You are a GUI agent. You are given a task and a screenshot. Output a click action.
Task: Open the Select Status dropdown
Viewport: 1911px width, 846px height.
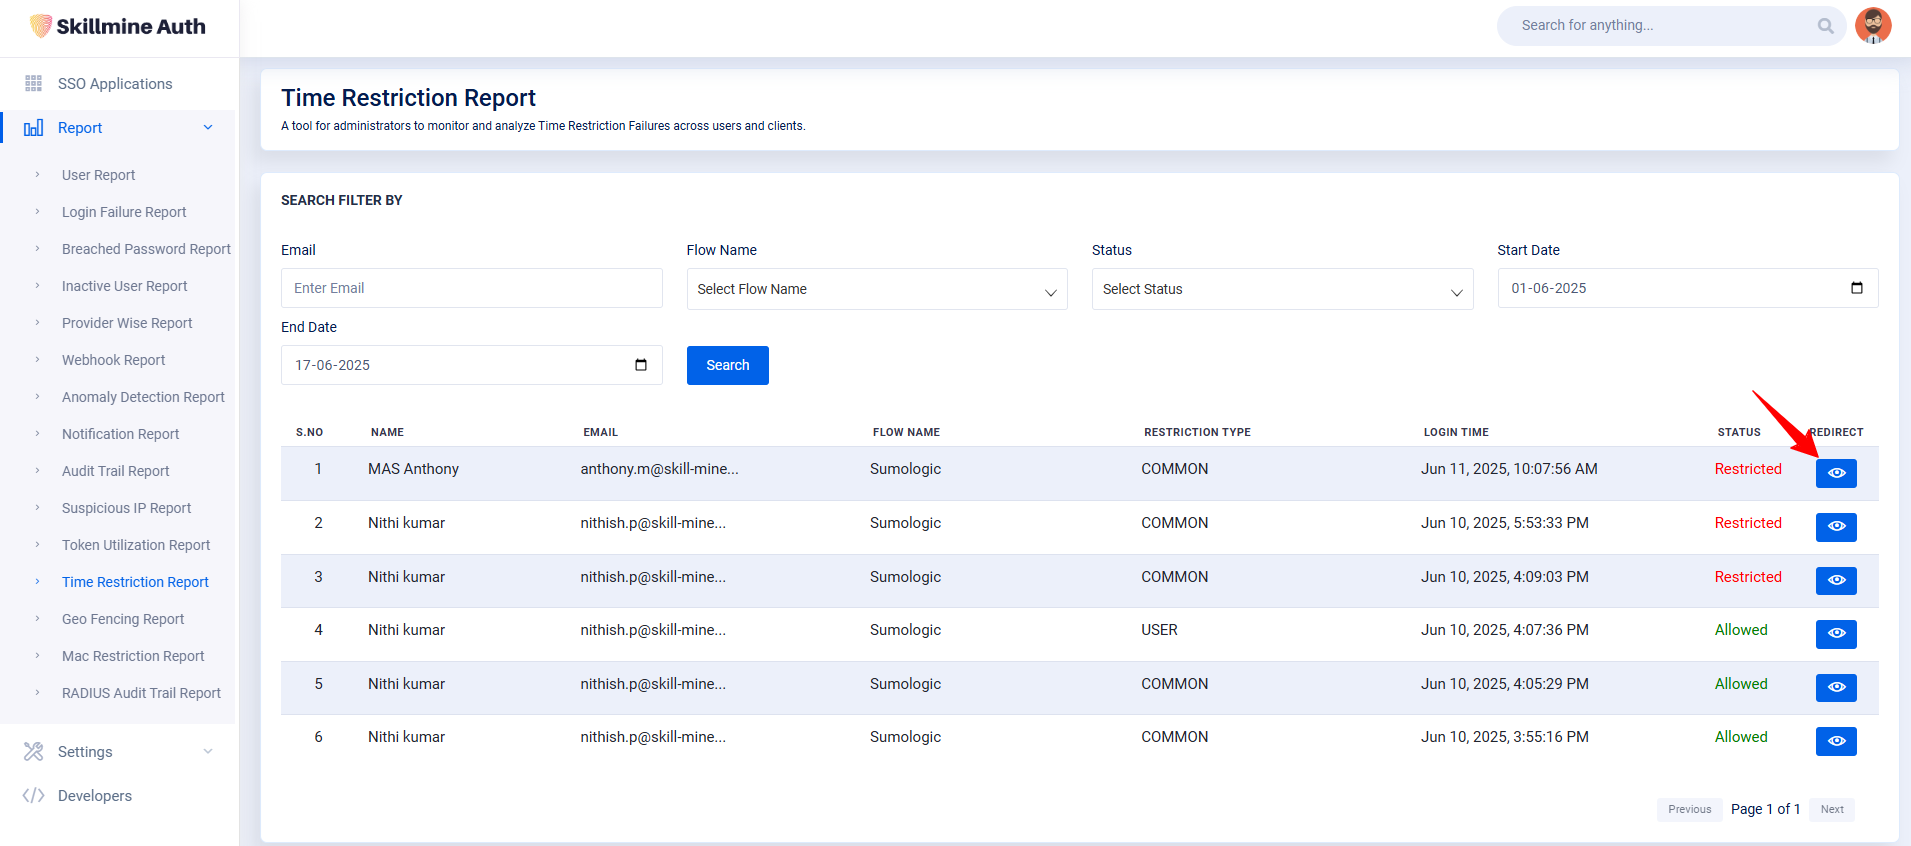pyautogui.click(x=1281, y=289)
